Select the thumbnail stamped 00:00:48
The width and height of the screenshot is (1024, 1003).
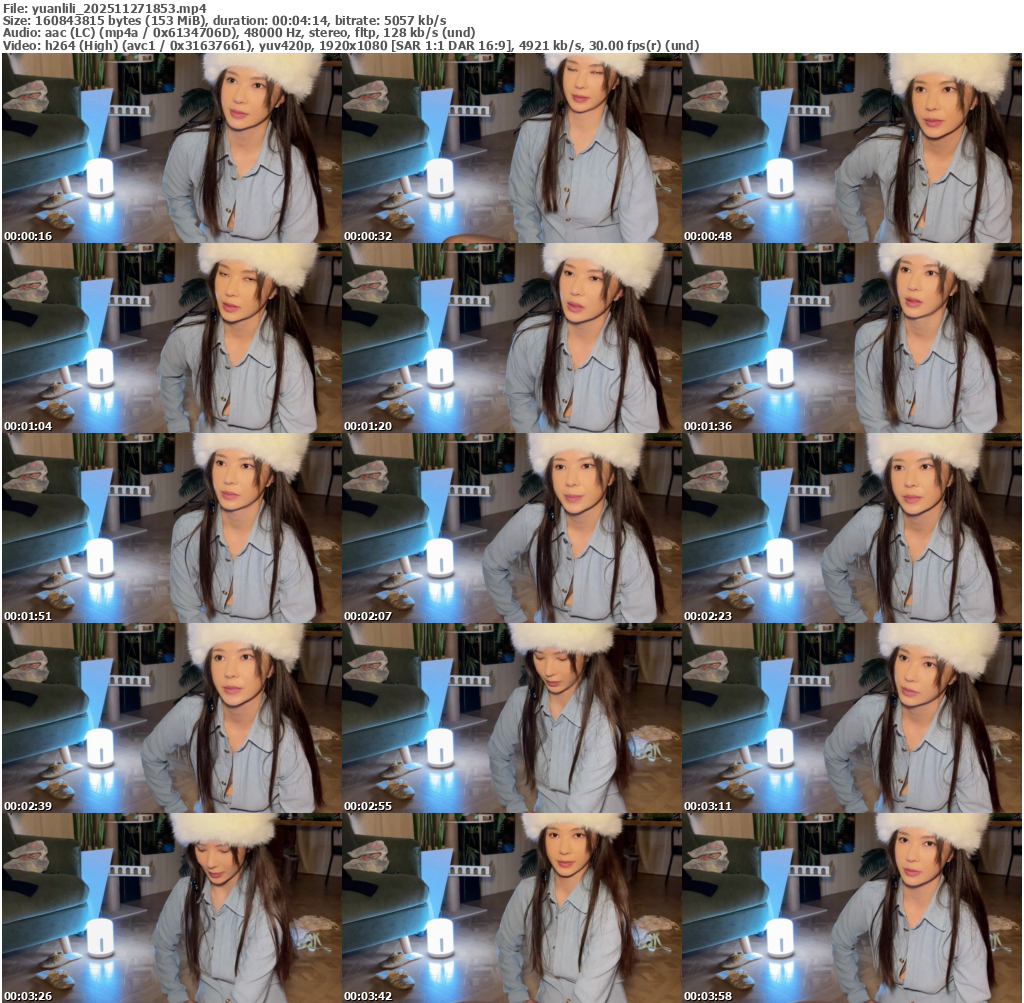click(852, 148)
